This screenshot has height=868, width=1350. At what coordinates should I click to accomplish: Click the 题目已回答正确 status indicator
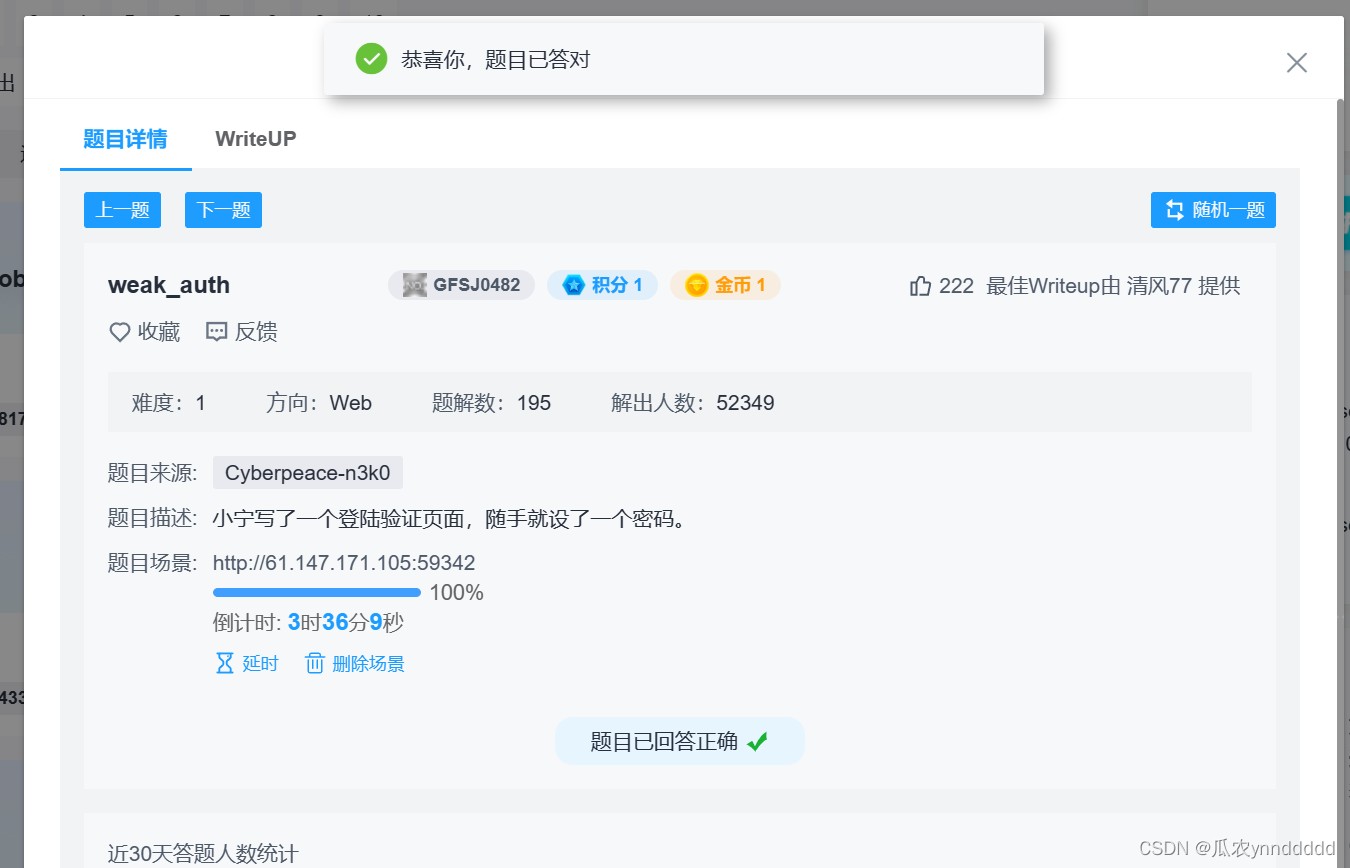[679, 741]
